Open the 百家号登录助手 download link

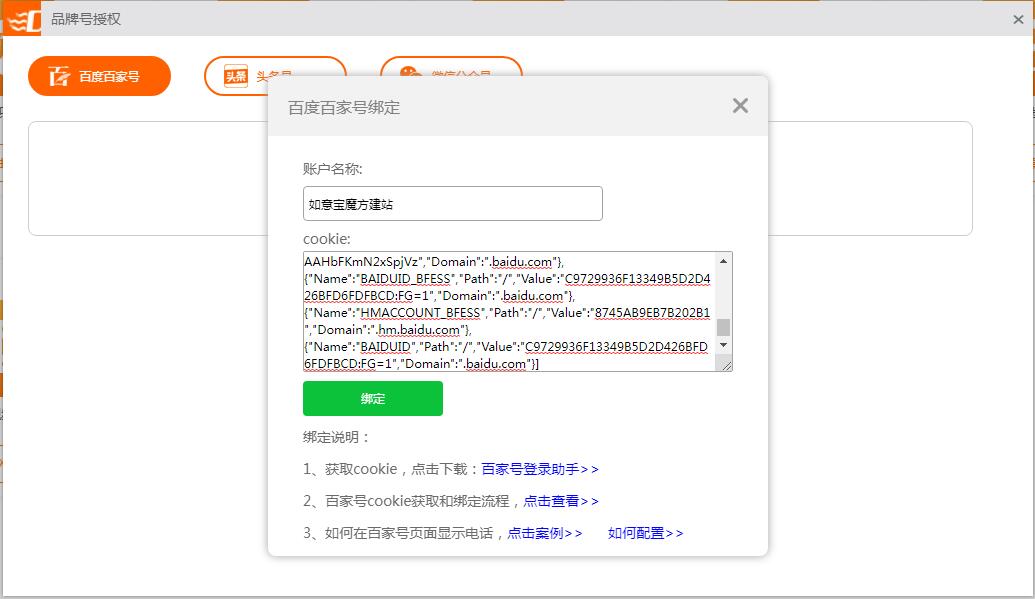pyautogui.click(x=540, y=469)
